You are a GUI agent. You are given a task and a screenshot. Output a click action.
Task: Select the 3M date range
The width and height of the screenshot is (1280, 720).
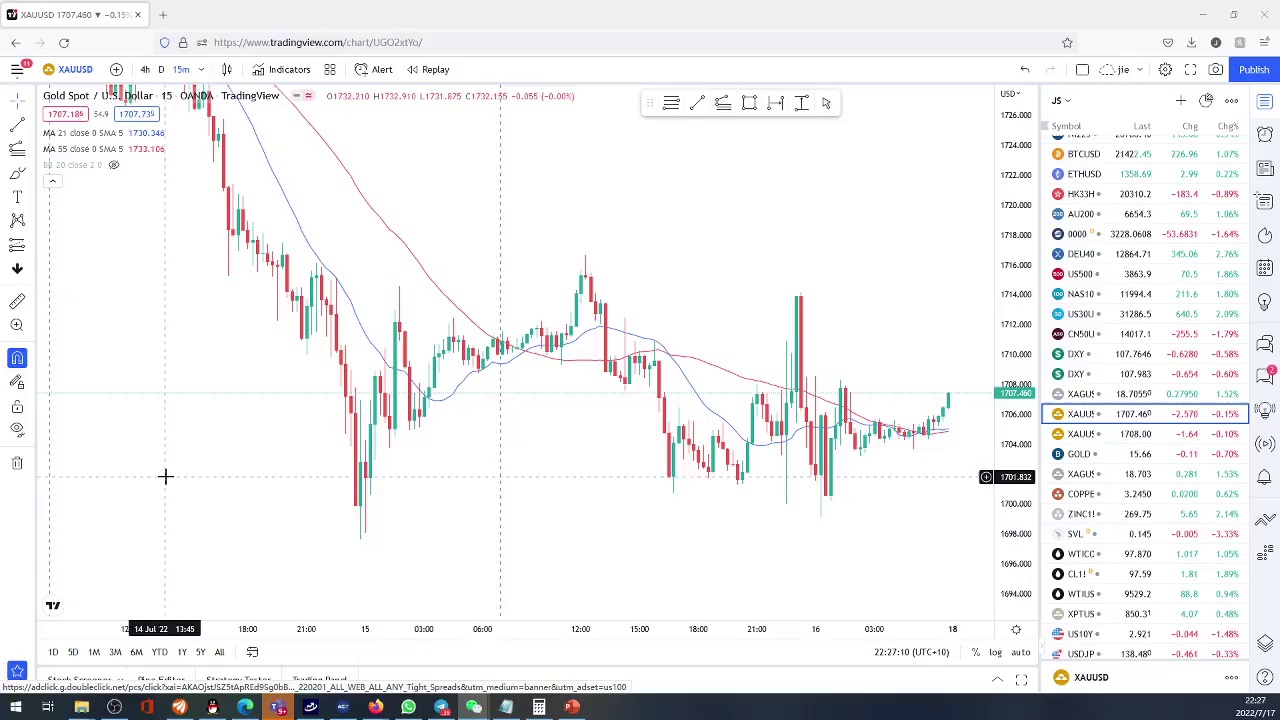point(115,652)
